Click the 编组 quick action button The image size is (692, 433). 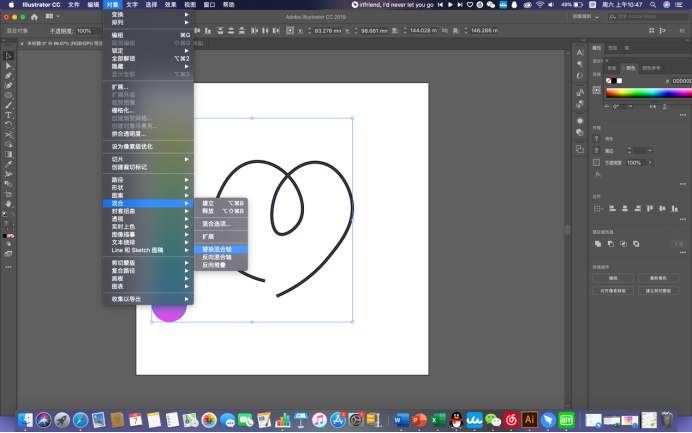coord(614,277)
